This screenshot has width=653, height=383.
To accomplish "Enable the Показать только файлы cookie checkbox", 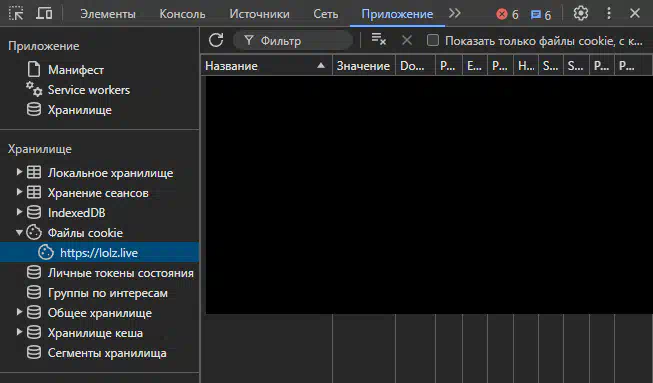I will [x=433, y=40].
